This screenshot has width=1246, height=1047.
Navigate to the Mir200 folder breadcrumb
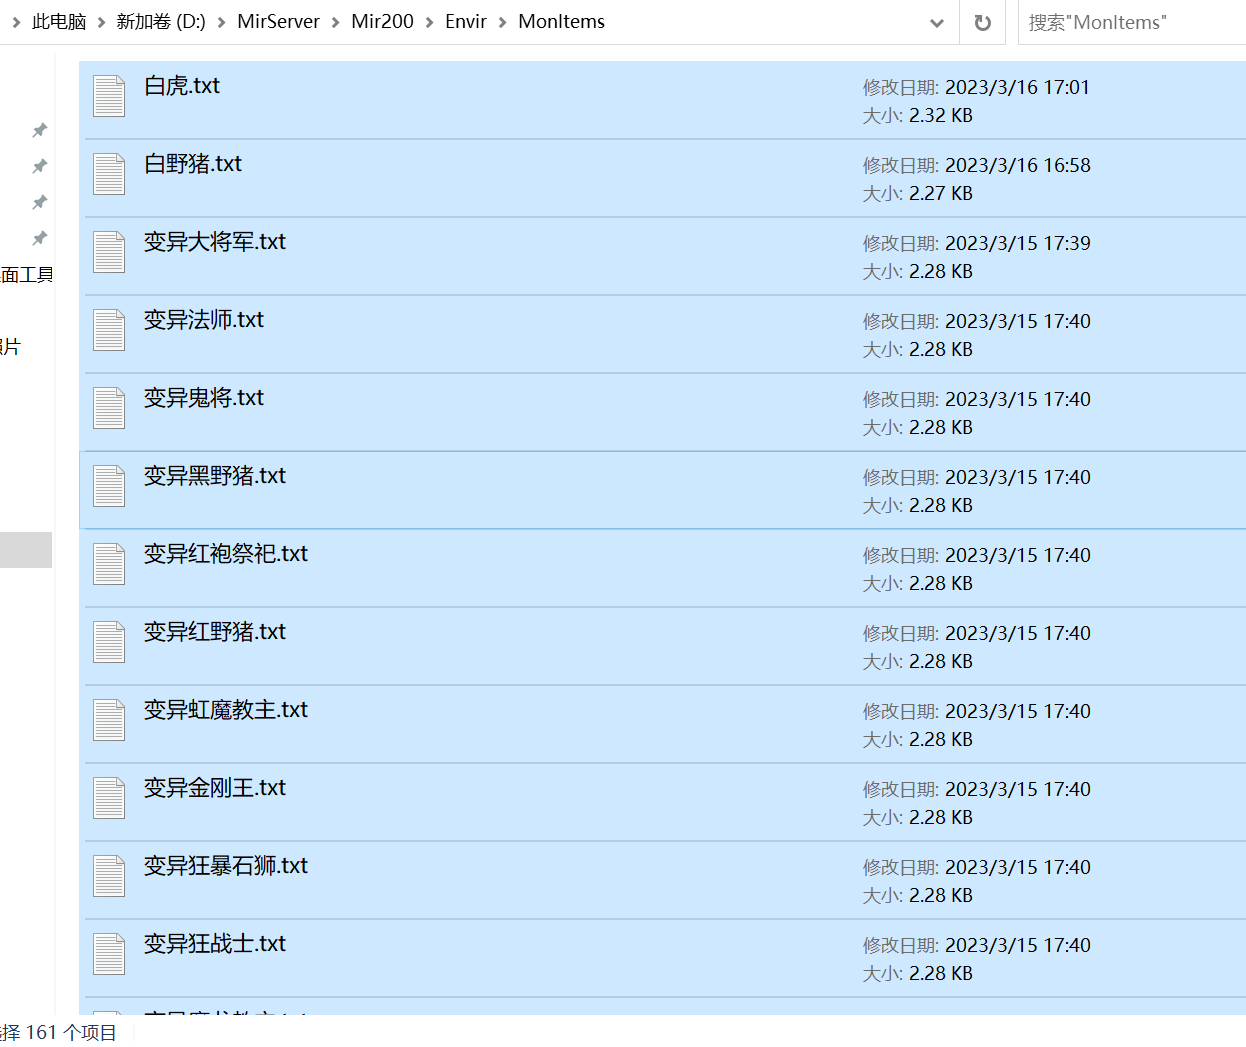pyautogui.click(x=383, y=22)
